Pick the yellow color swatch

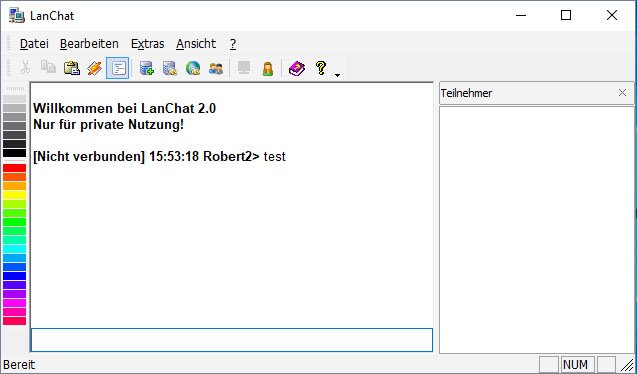(x=15, y=195)
